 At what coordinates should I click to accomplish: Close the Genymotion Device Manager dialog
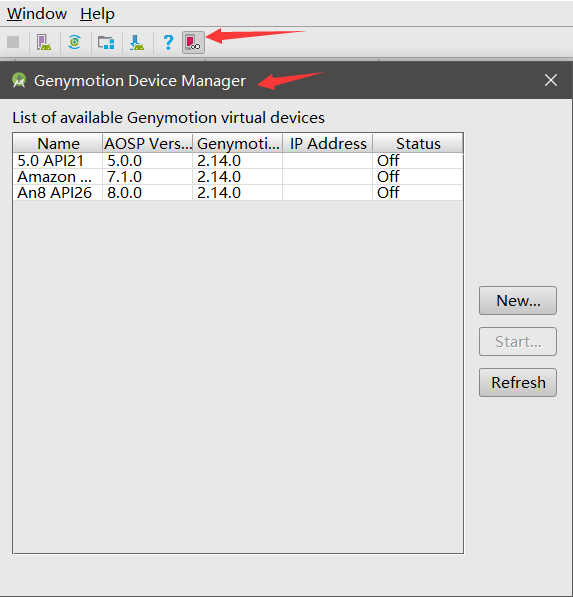pos(551,80)
